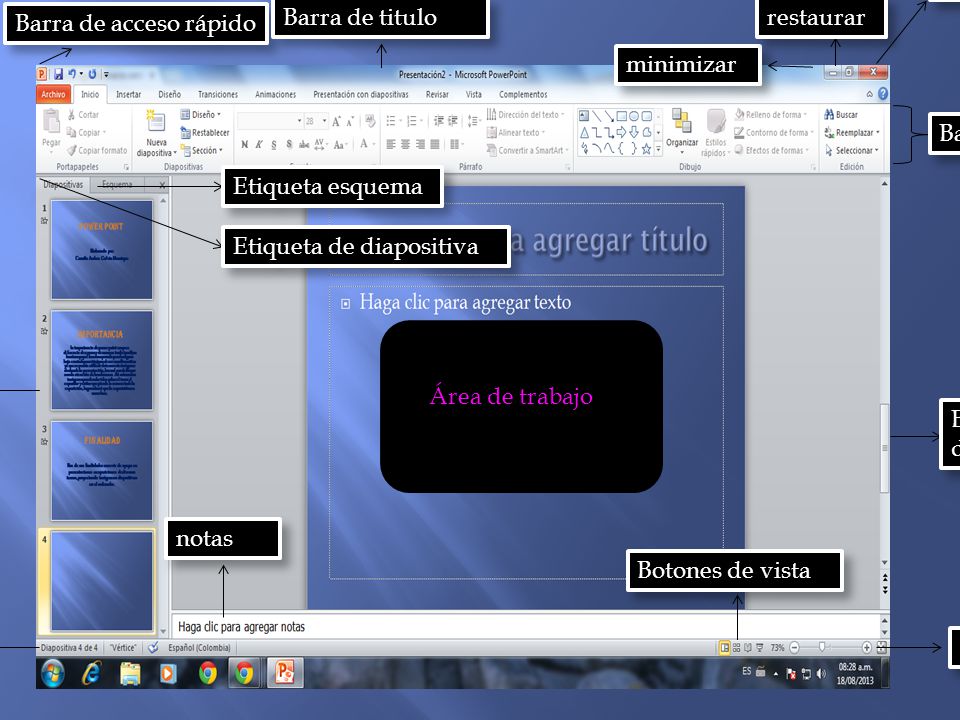Click the Windows Start button
This screenshot has width=960, height=720.
click(53, 673)
